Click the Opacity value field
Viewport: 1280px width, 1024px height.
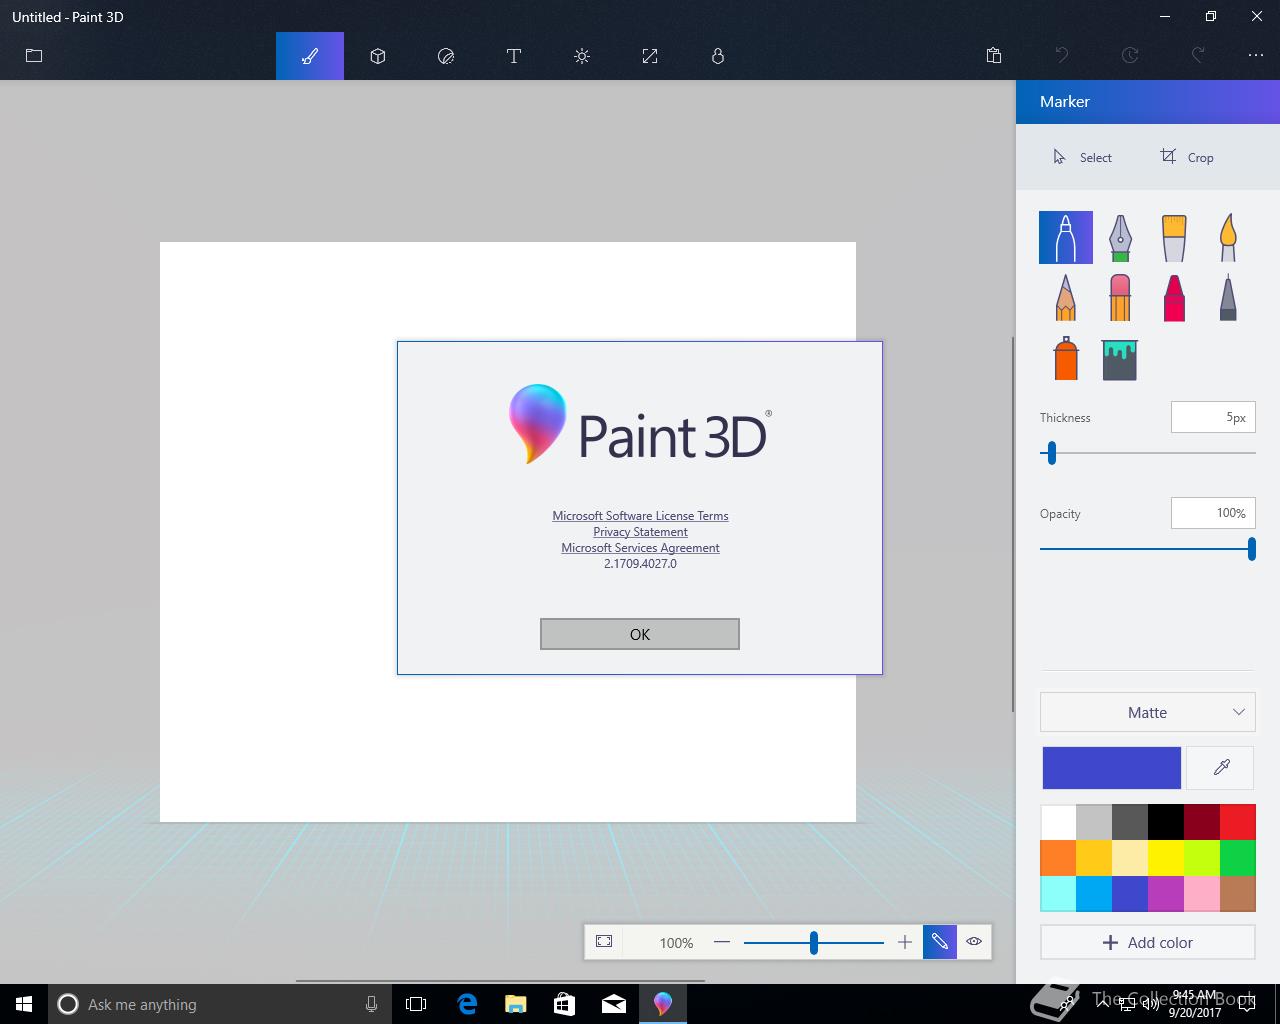1213,513
